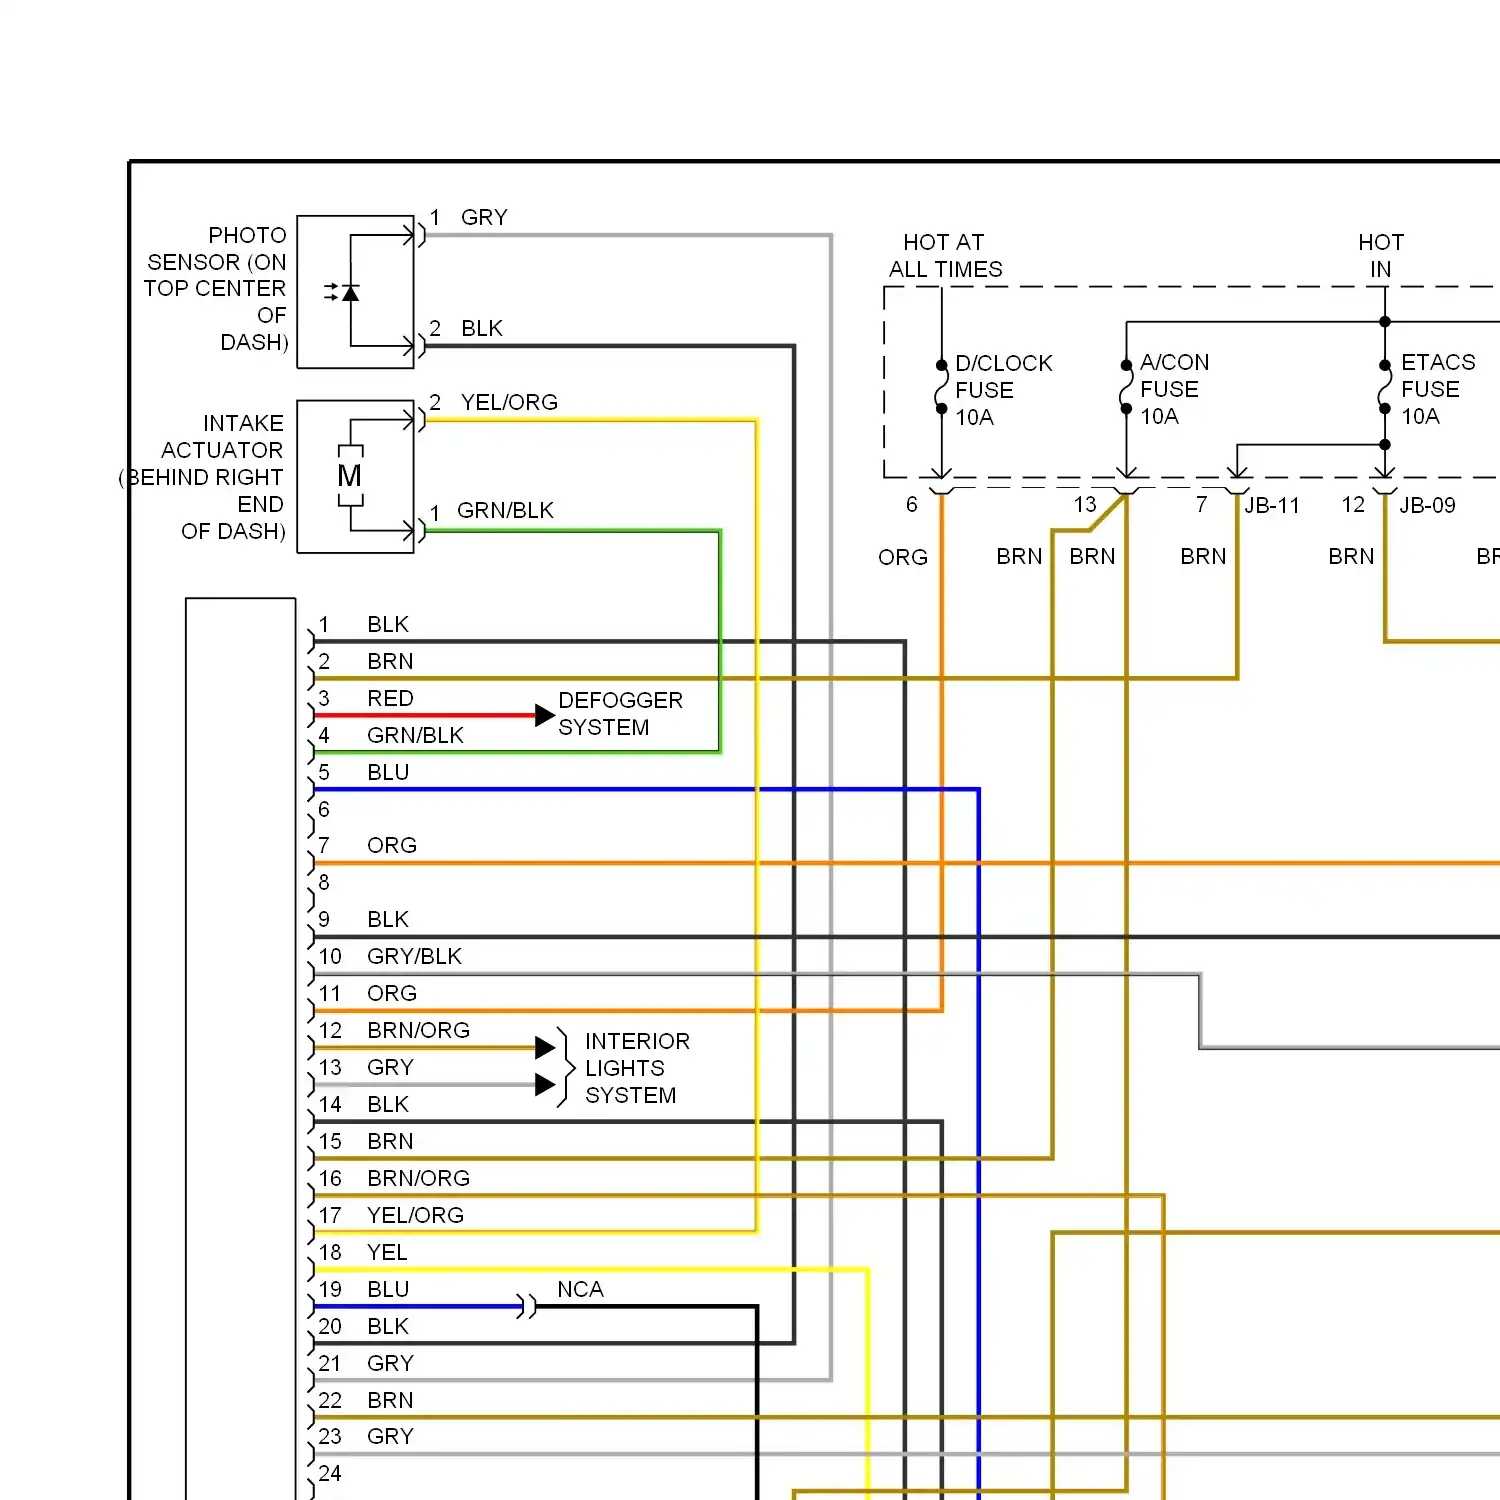Image resolution: width=1500 pixels, height=1500 pixels.
Task: Click the ETACS fuse symbol
Action: pos(1385,386)
